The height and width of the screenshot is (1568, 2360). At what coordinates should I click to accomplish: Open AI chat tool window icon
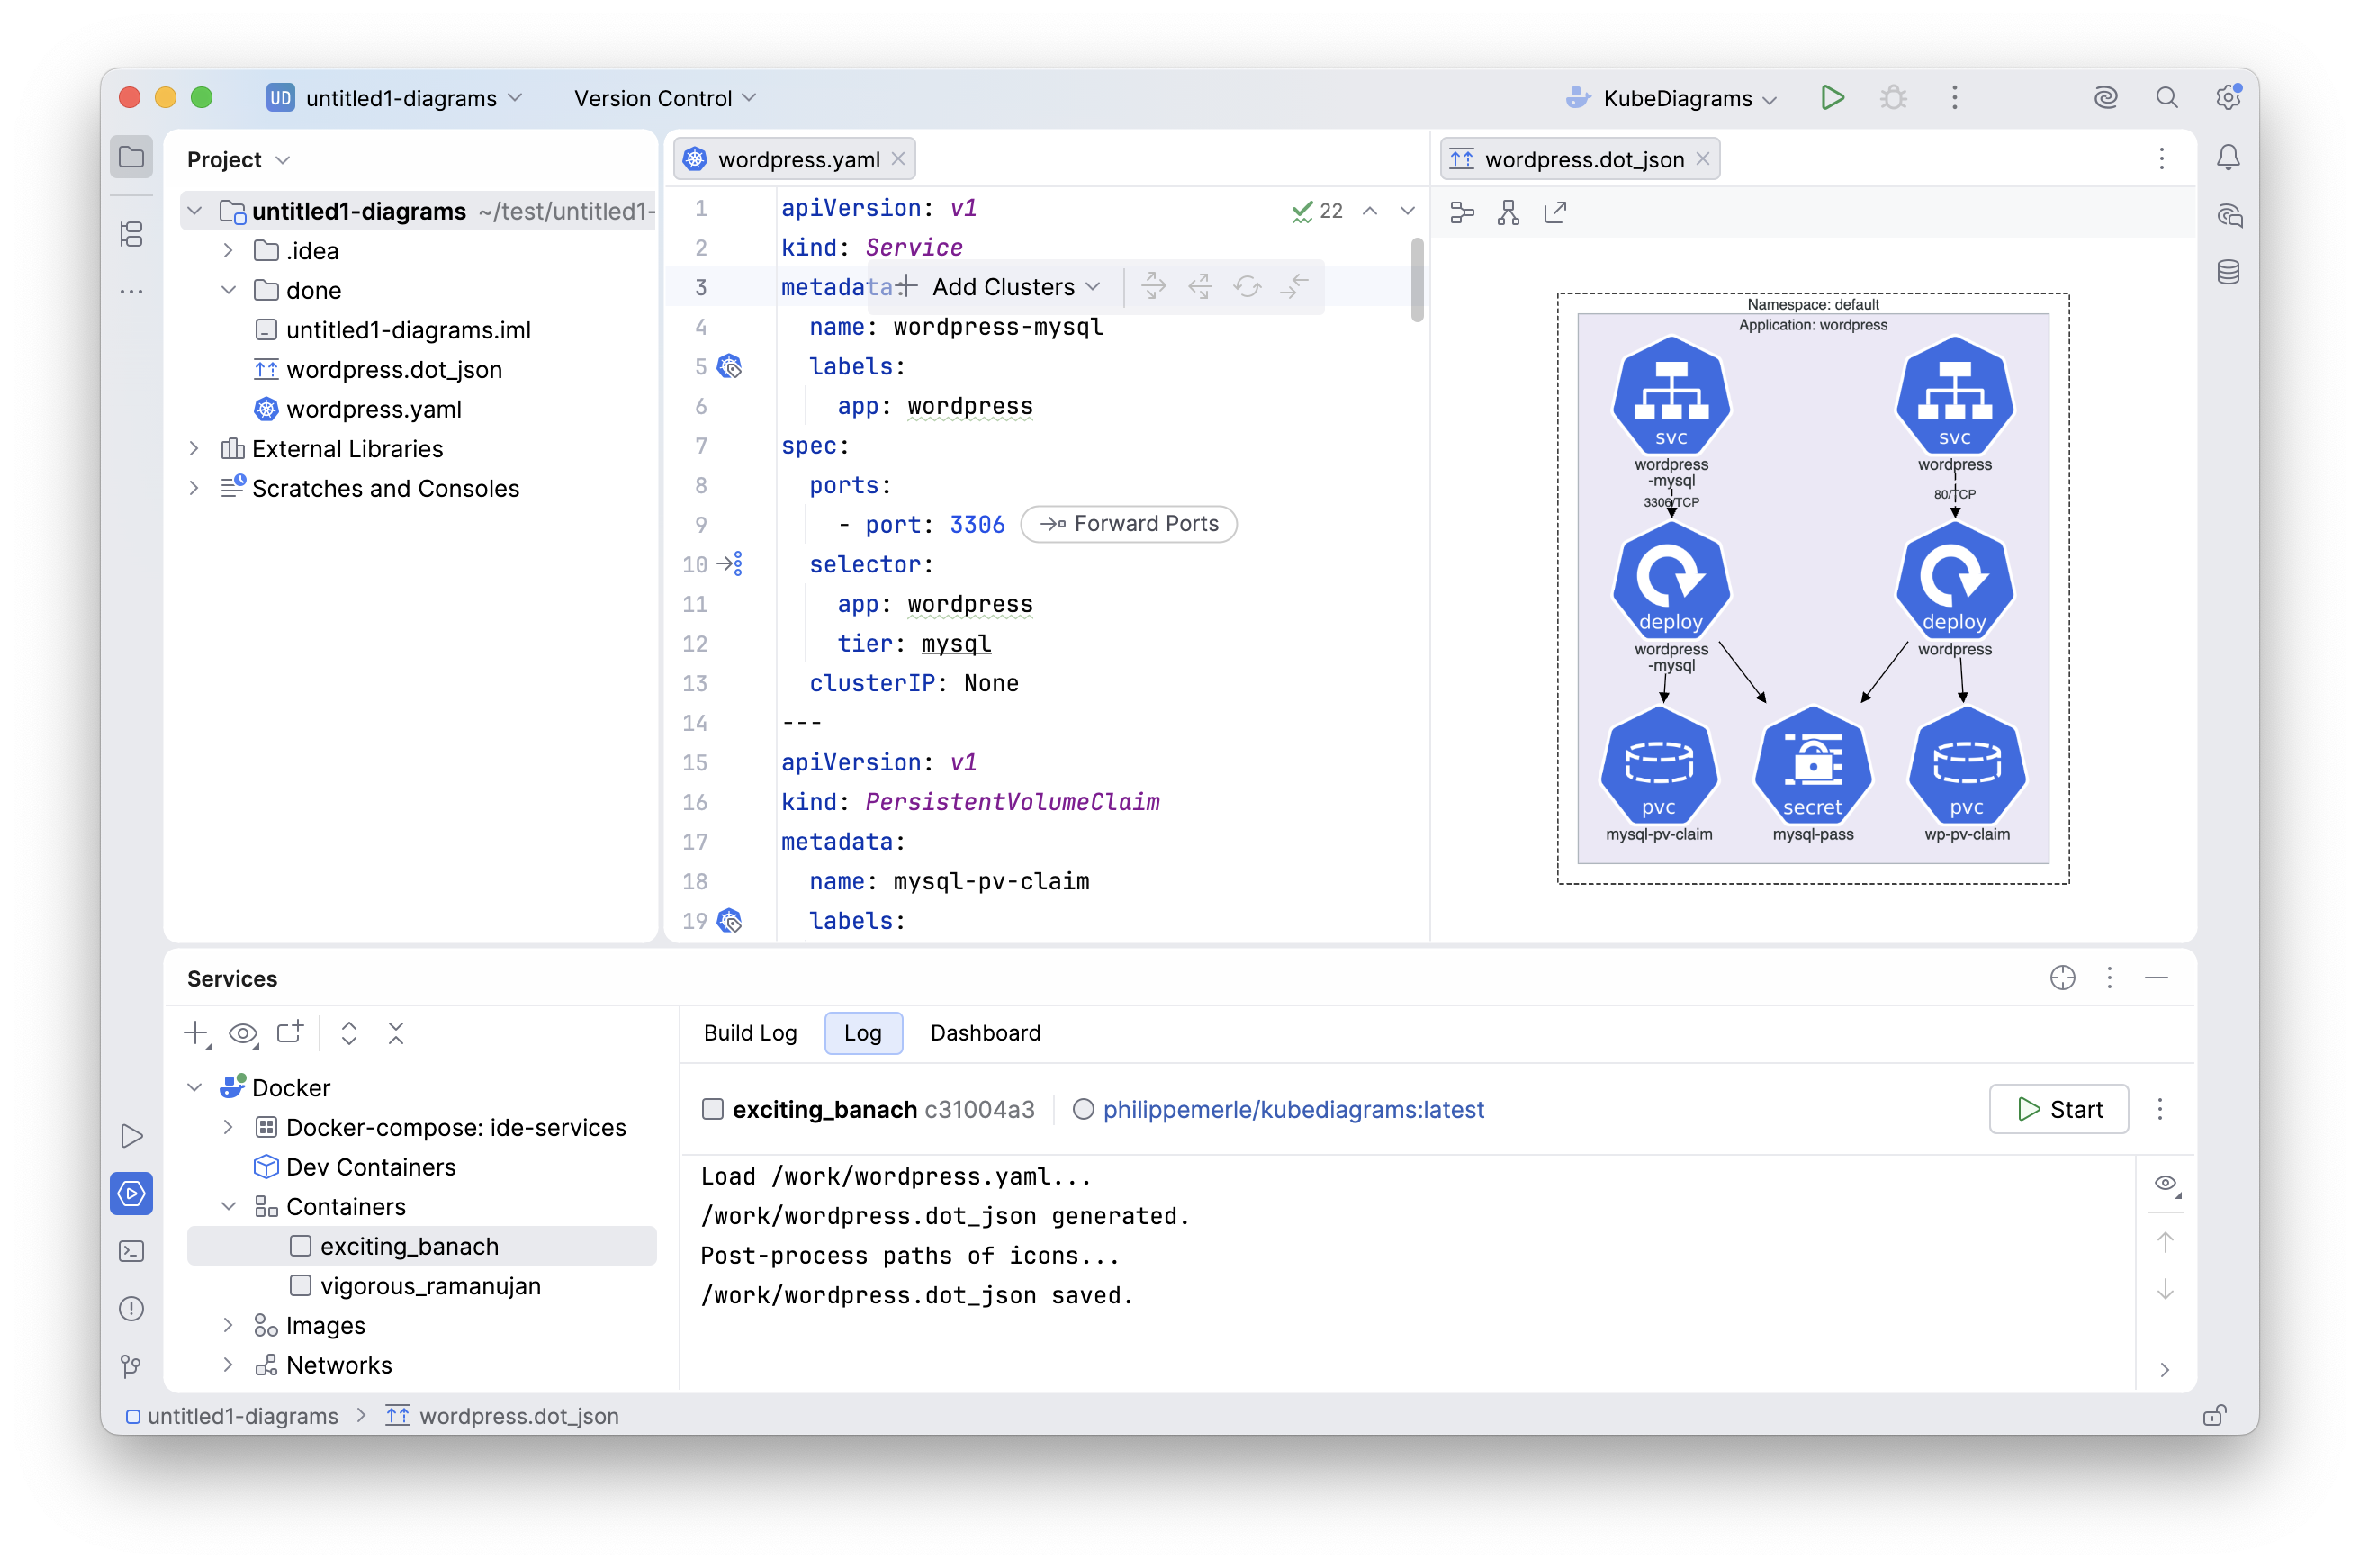click(2228, 215)
